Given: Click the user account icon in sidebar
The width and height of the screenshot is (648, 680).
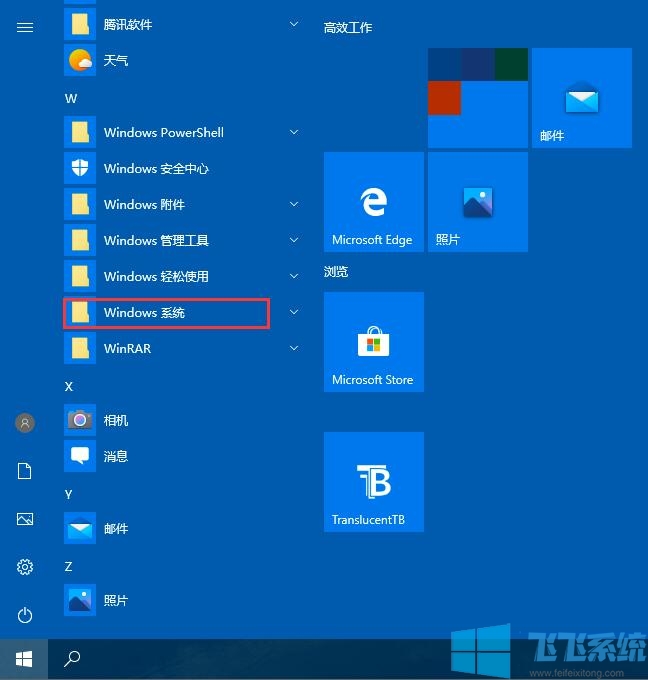Looking at the screenshot, I should point(25,423).
